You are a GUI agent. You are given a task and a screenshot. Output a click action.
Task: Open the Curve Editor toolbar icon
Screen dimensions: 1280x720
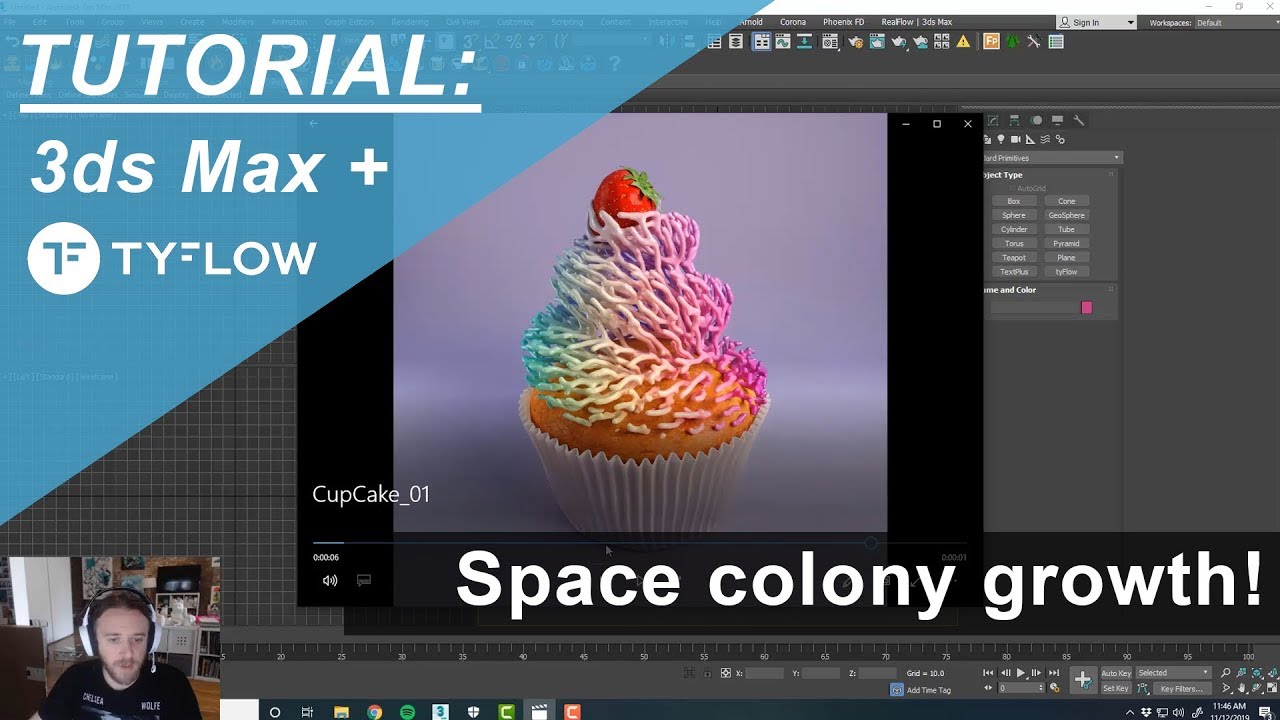click(x=783, y=42)
